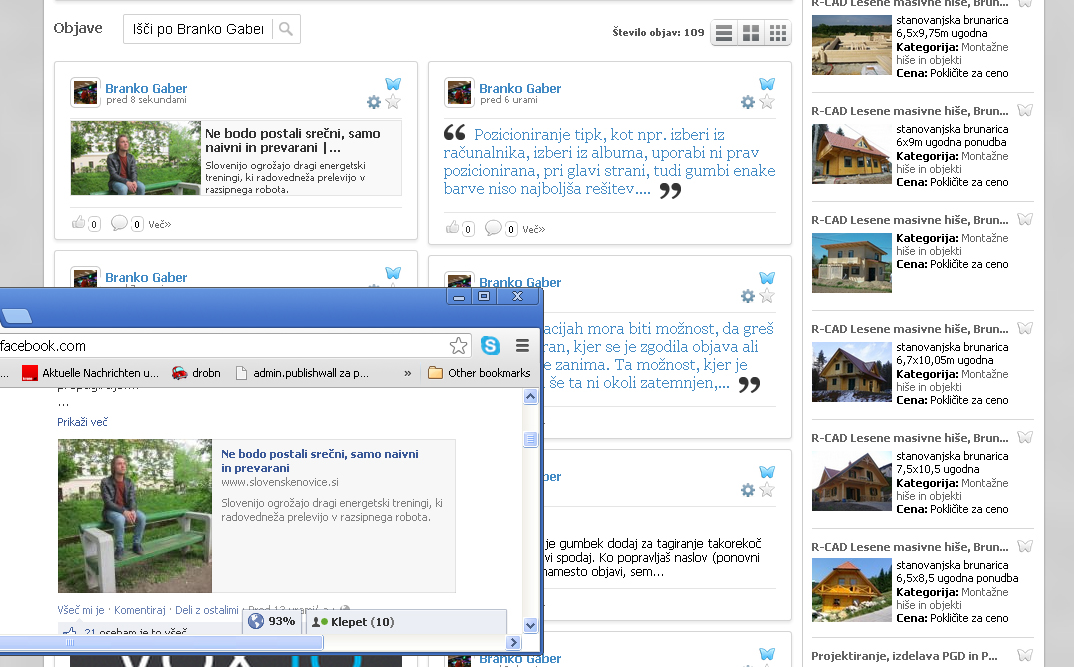The width and height of the screenshot is (1074, 667).
Task: Like the first post with thumbs-up icon
Action: click(x=79, y=223)
